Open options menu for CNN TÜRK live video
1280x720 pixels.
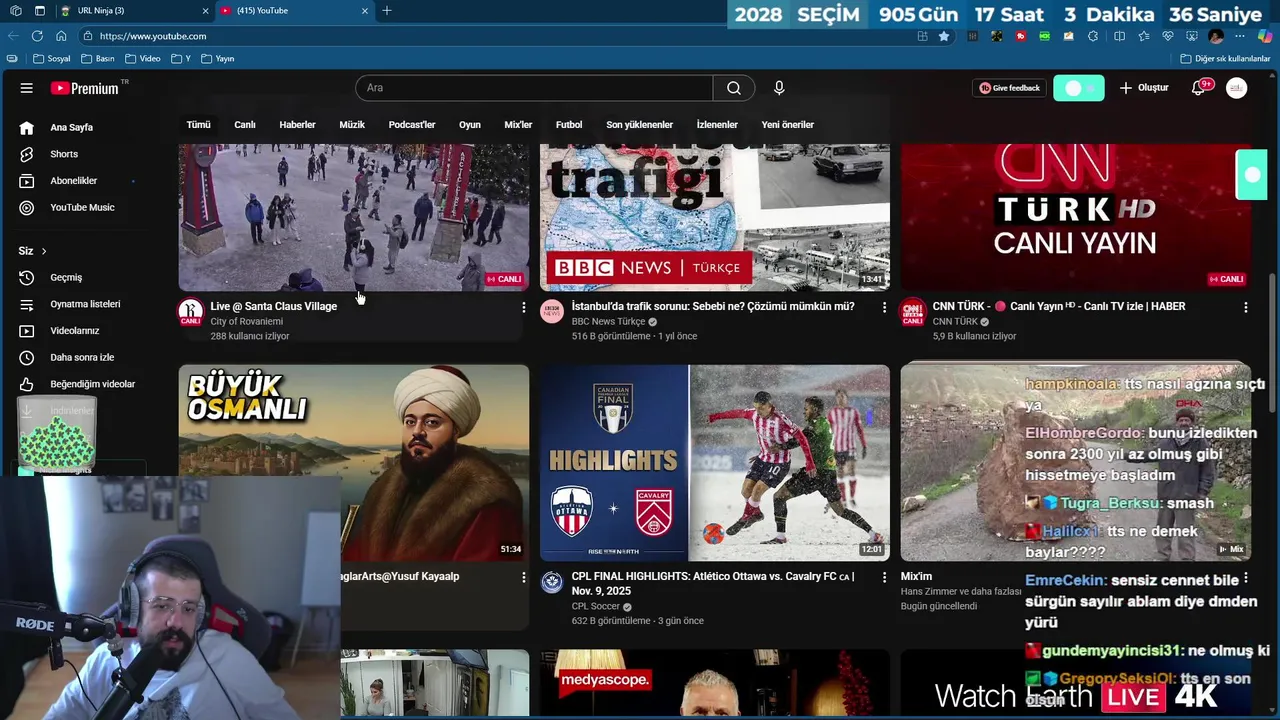pos(1245,308)
